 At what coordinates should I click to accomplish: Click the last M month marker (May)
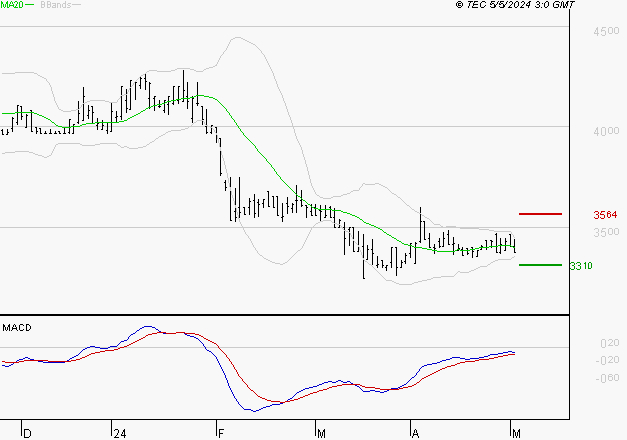516,434
